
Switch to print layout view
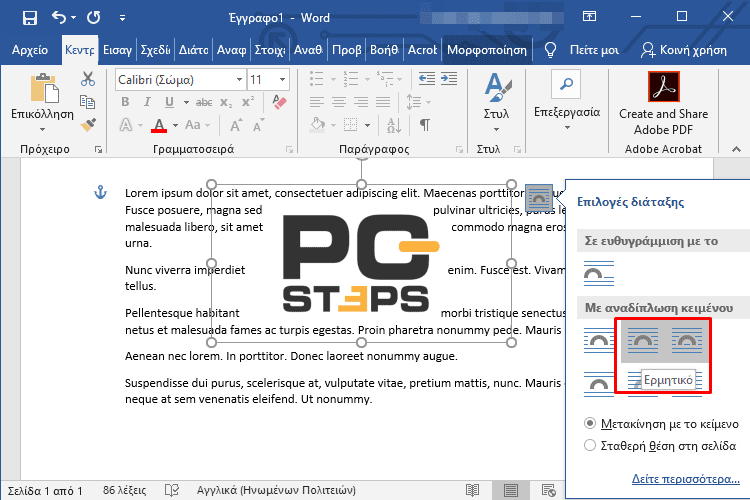click(511, 490)
